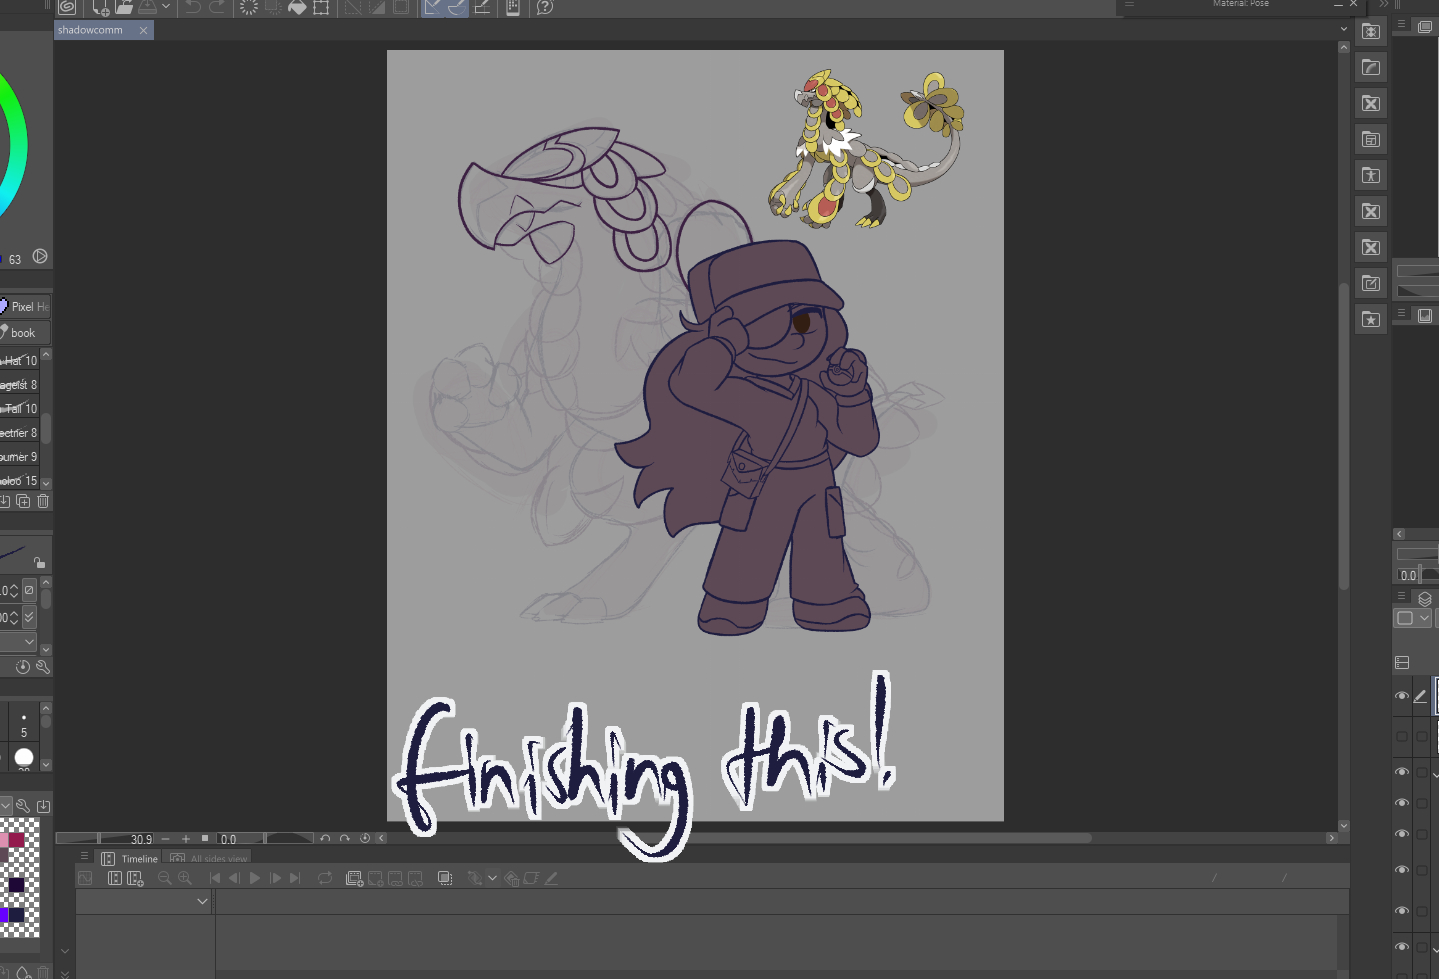Open the save dropdown arrow in command bar
This screenshot has width=1439, height=979.
[166, 7]
